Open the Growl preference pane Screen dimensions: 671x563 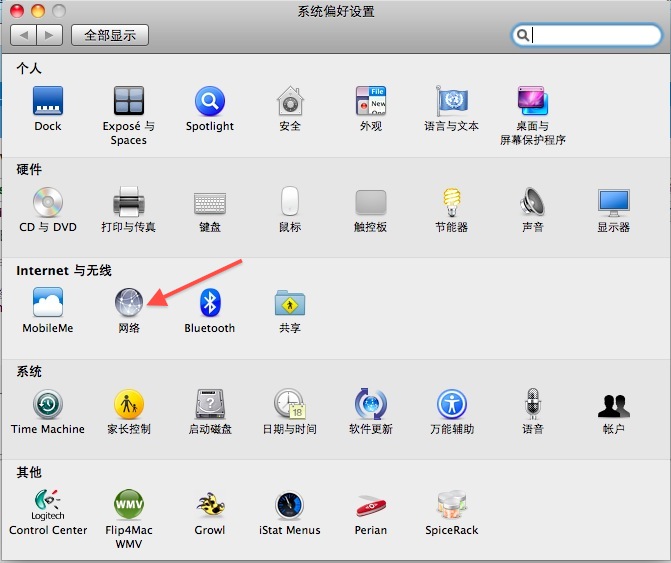209,505
